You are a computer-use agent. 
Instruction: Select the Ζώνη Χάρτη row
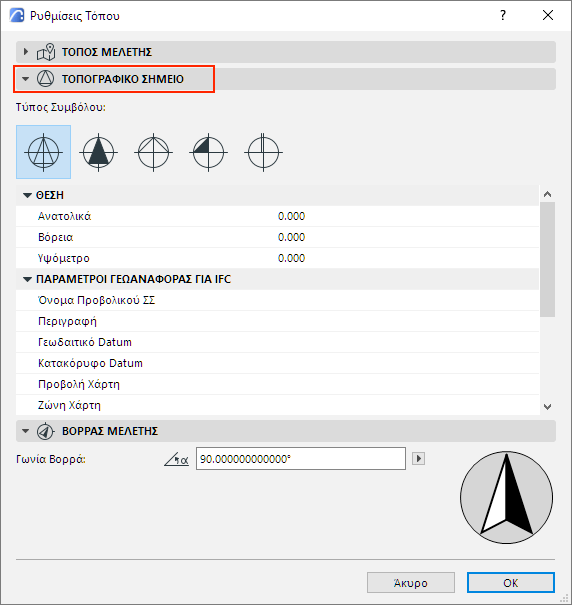click(278, 405)
